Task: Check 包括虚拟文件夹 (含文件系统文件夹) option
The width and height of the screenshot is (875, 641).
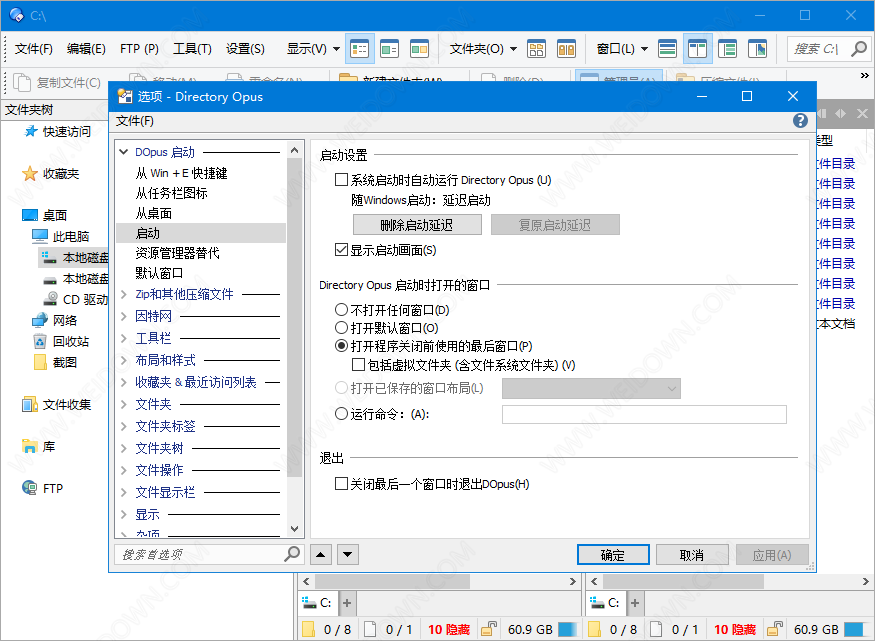Action: click(358, 365)
